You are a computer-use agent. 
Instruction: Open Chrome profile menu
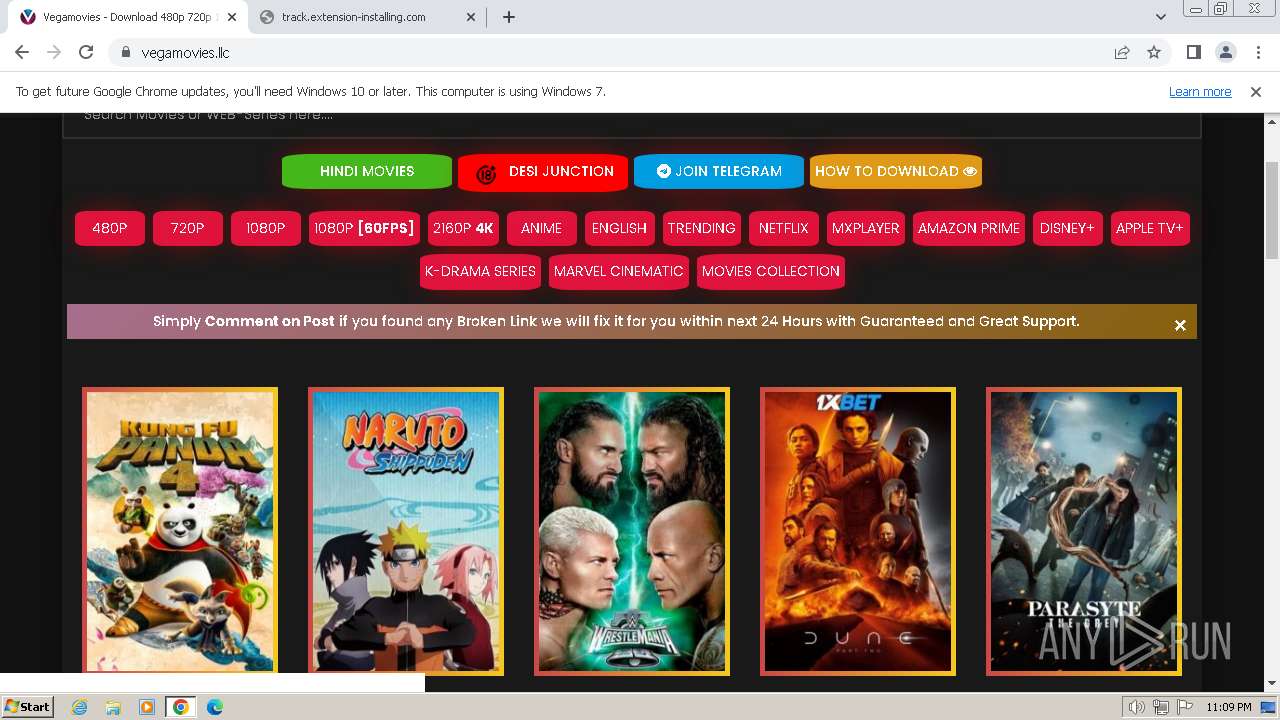point(1225,52)
